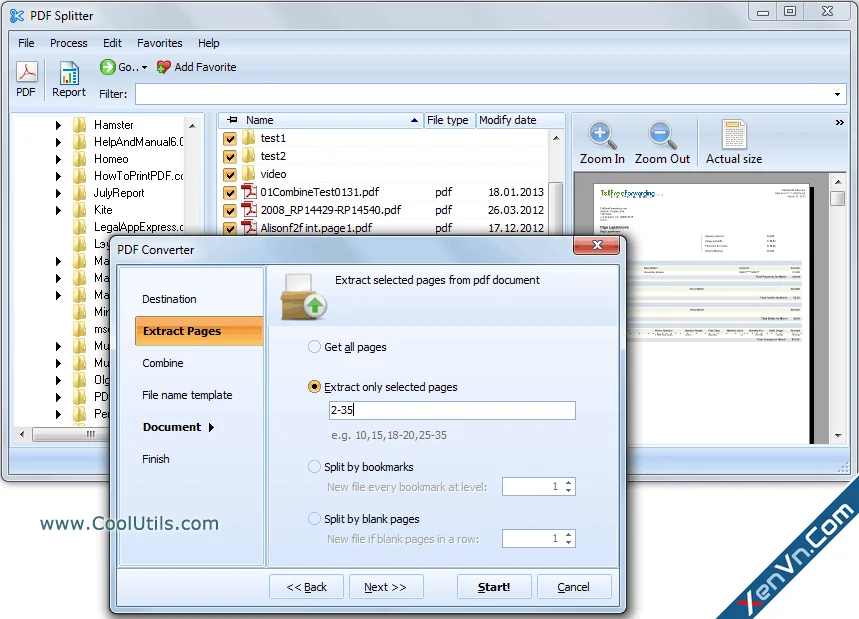
Task: Expand the Homeo tree node
Action: pos(58,159)
